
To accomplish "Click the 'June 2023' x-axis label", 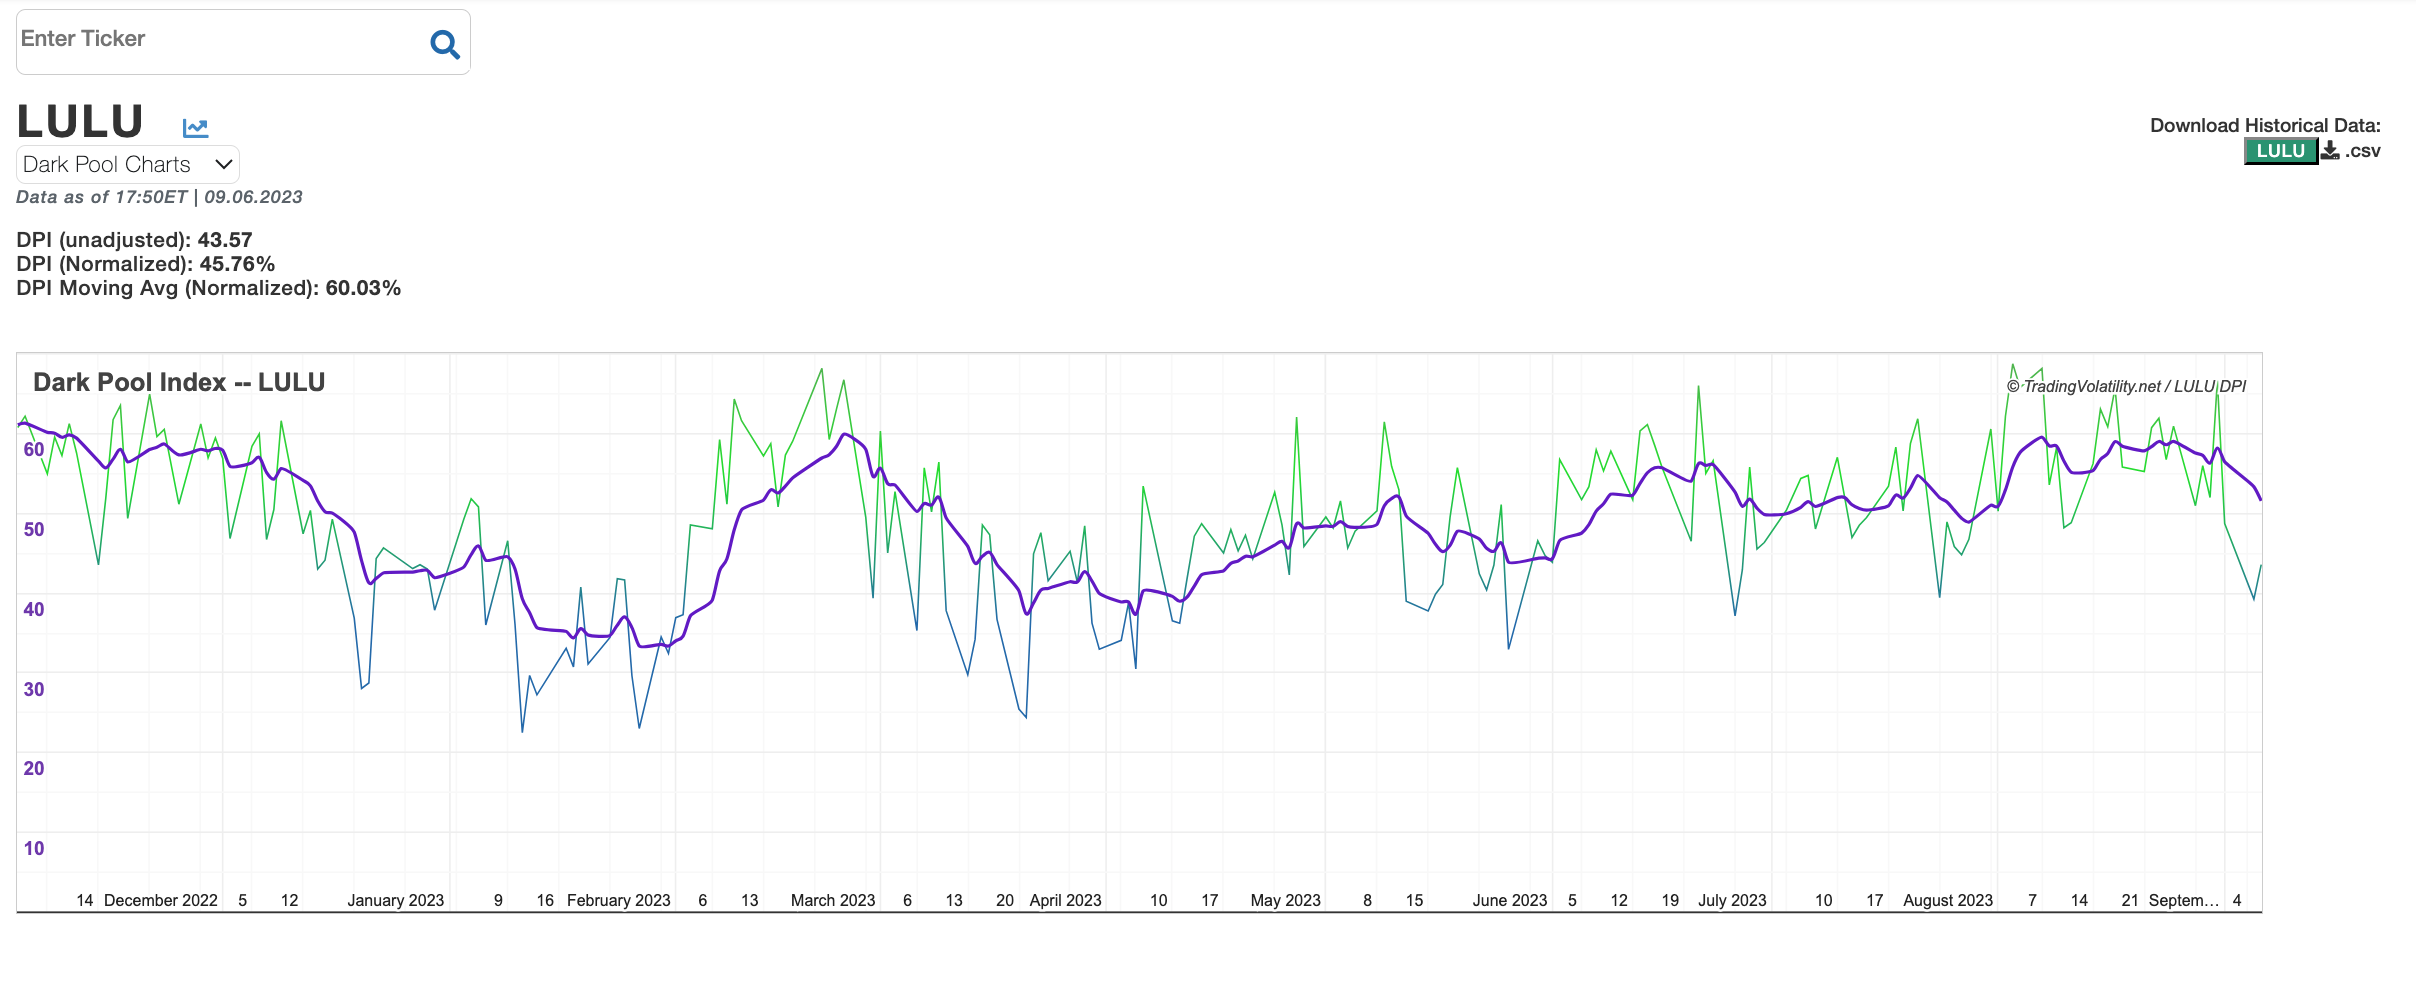I will point(1510,900).
